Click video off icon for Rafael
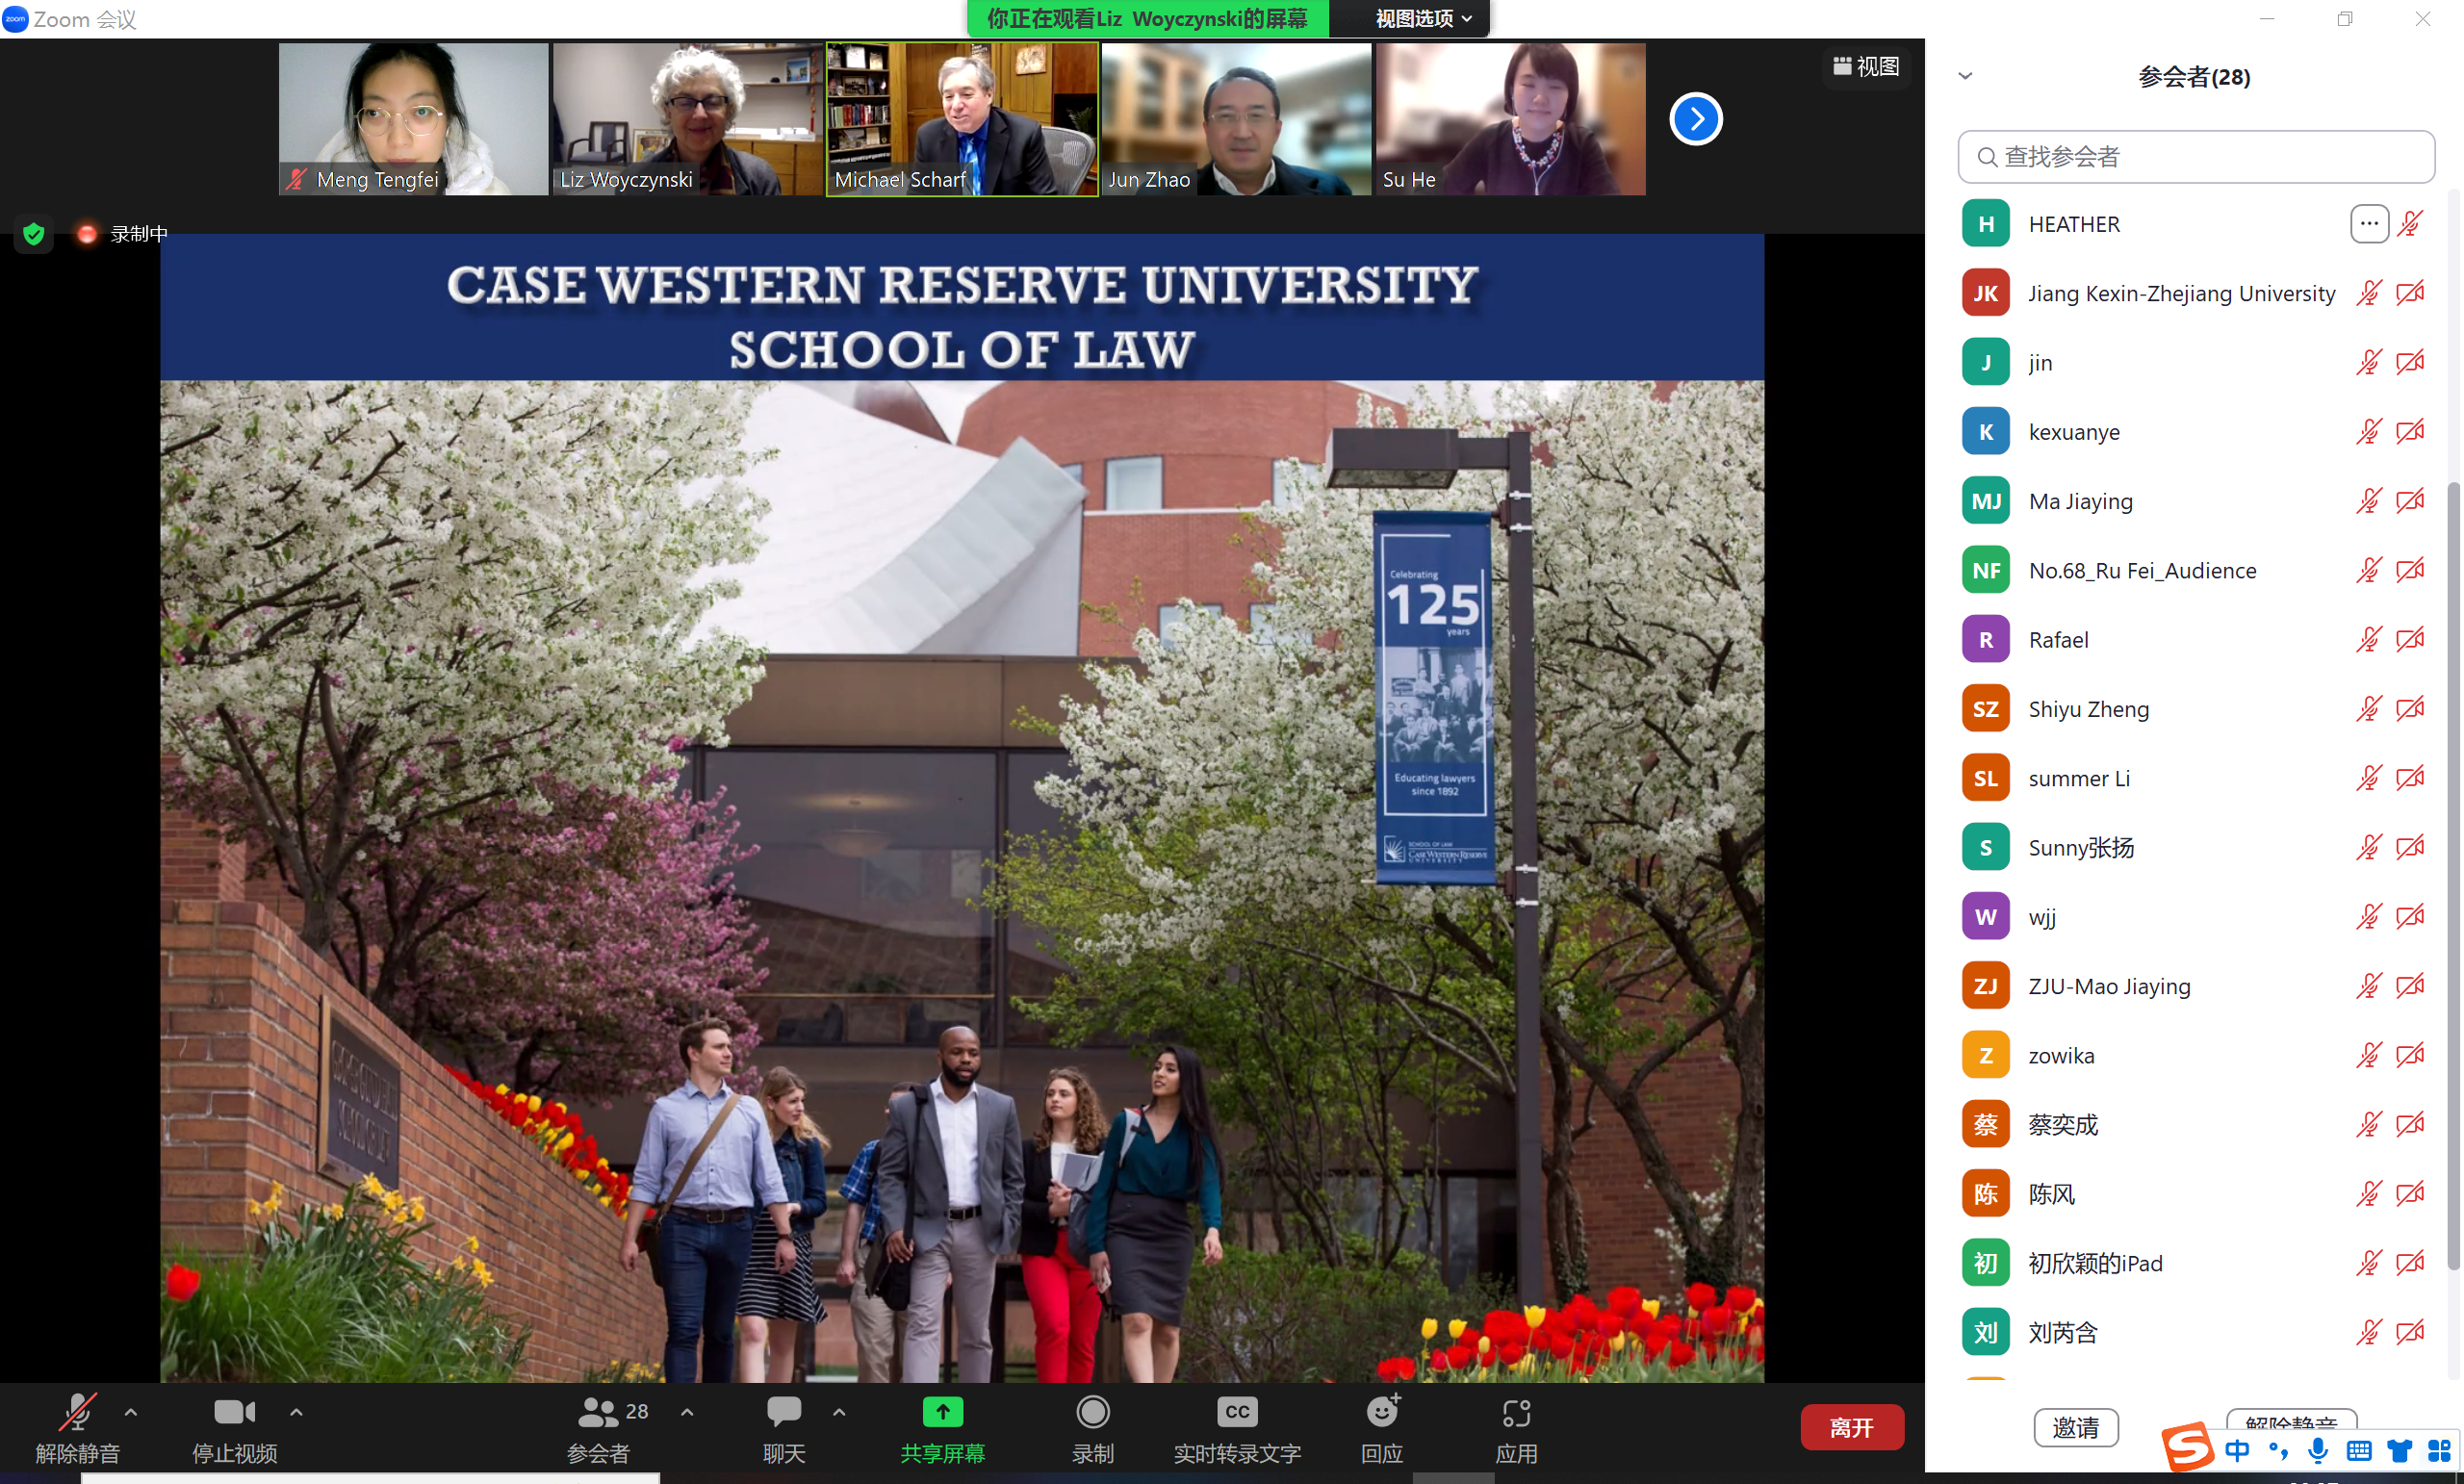Viewport: 2464px width, 1484px height. pos(2410,640)
